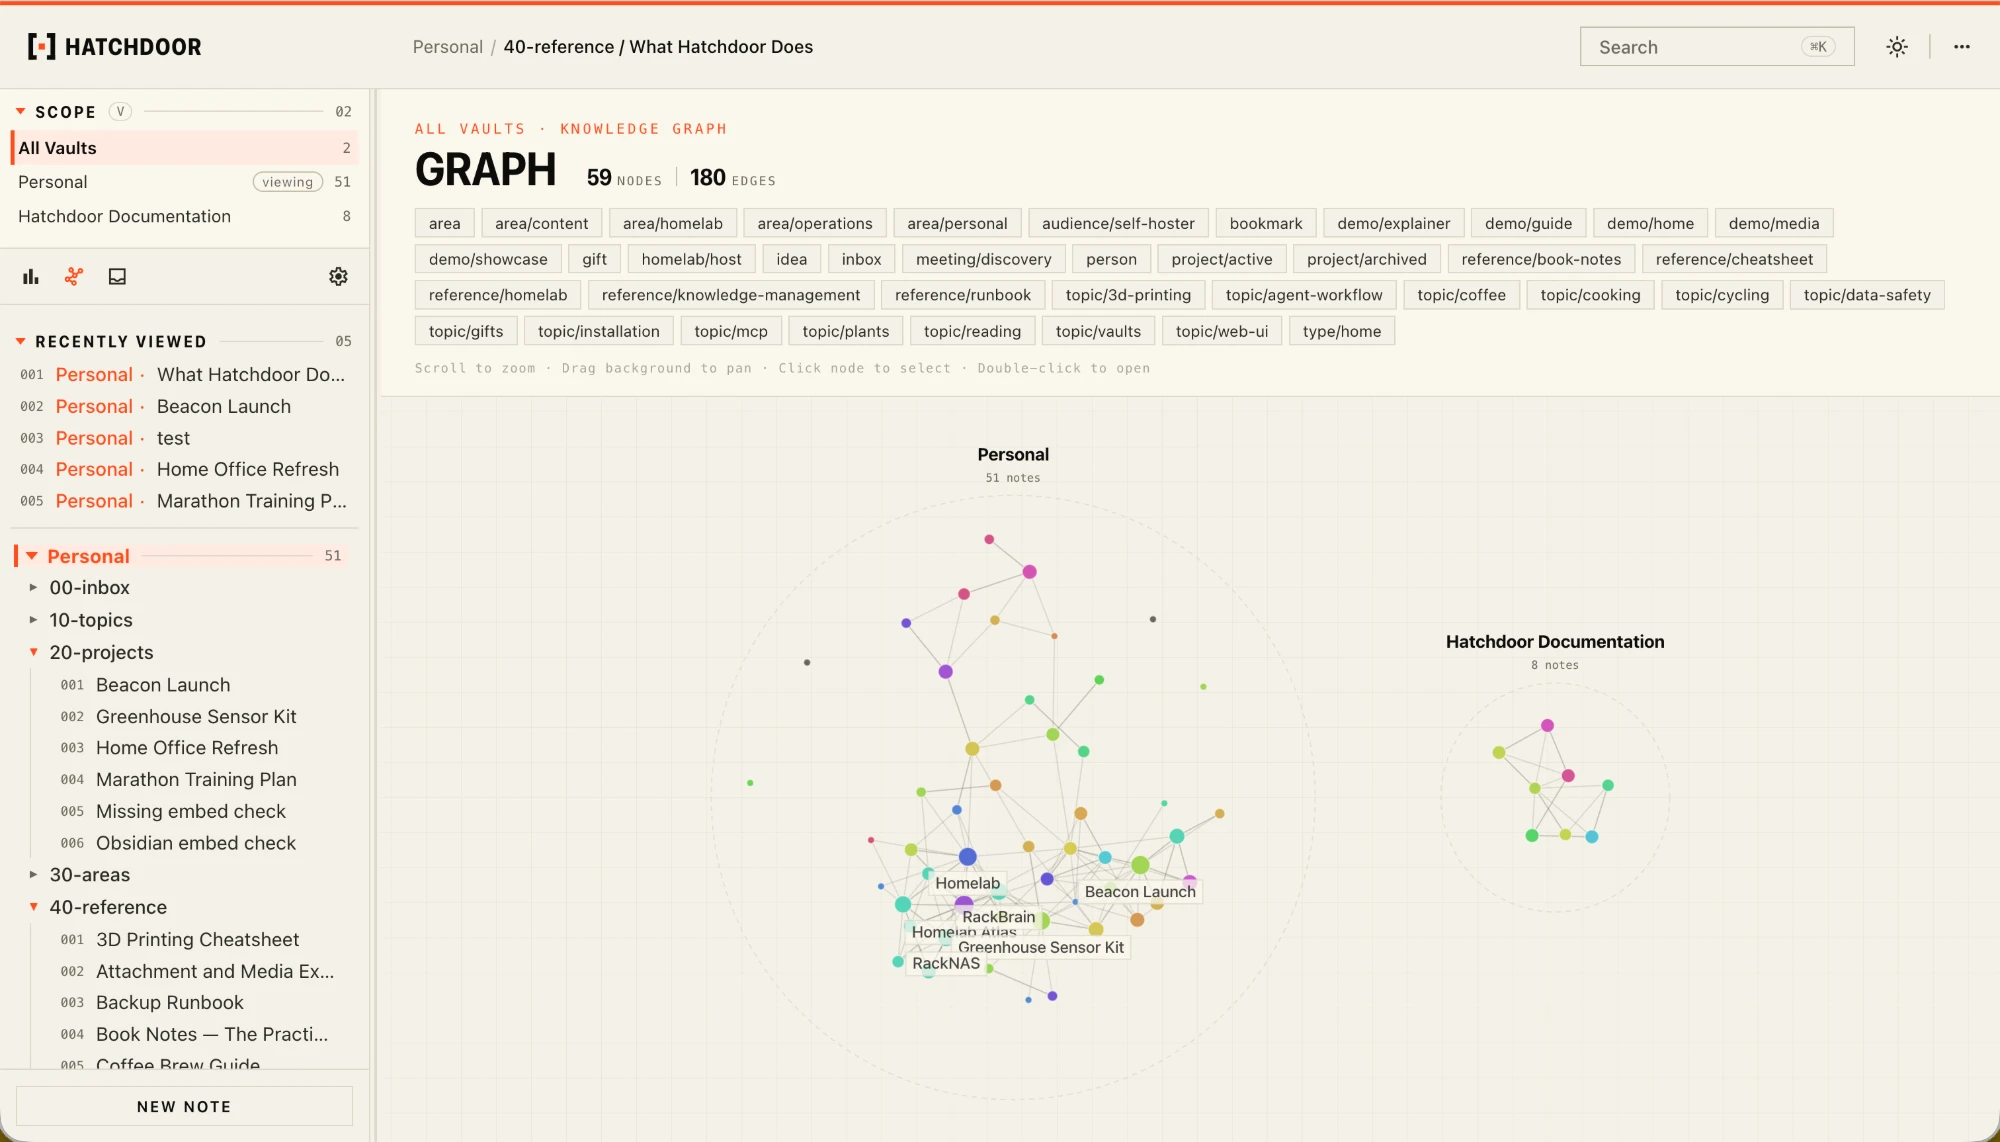Create a new note with New Note button

(184, 1106)
